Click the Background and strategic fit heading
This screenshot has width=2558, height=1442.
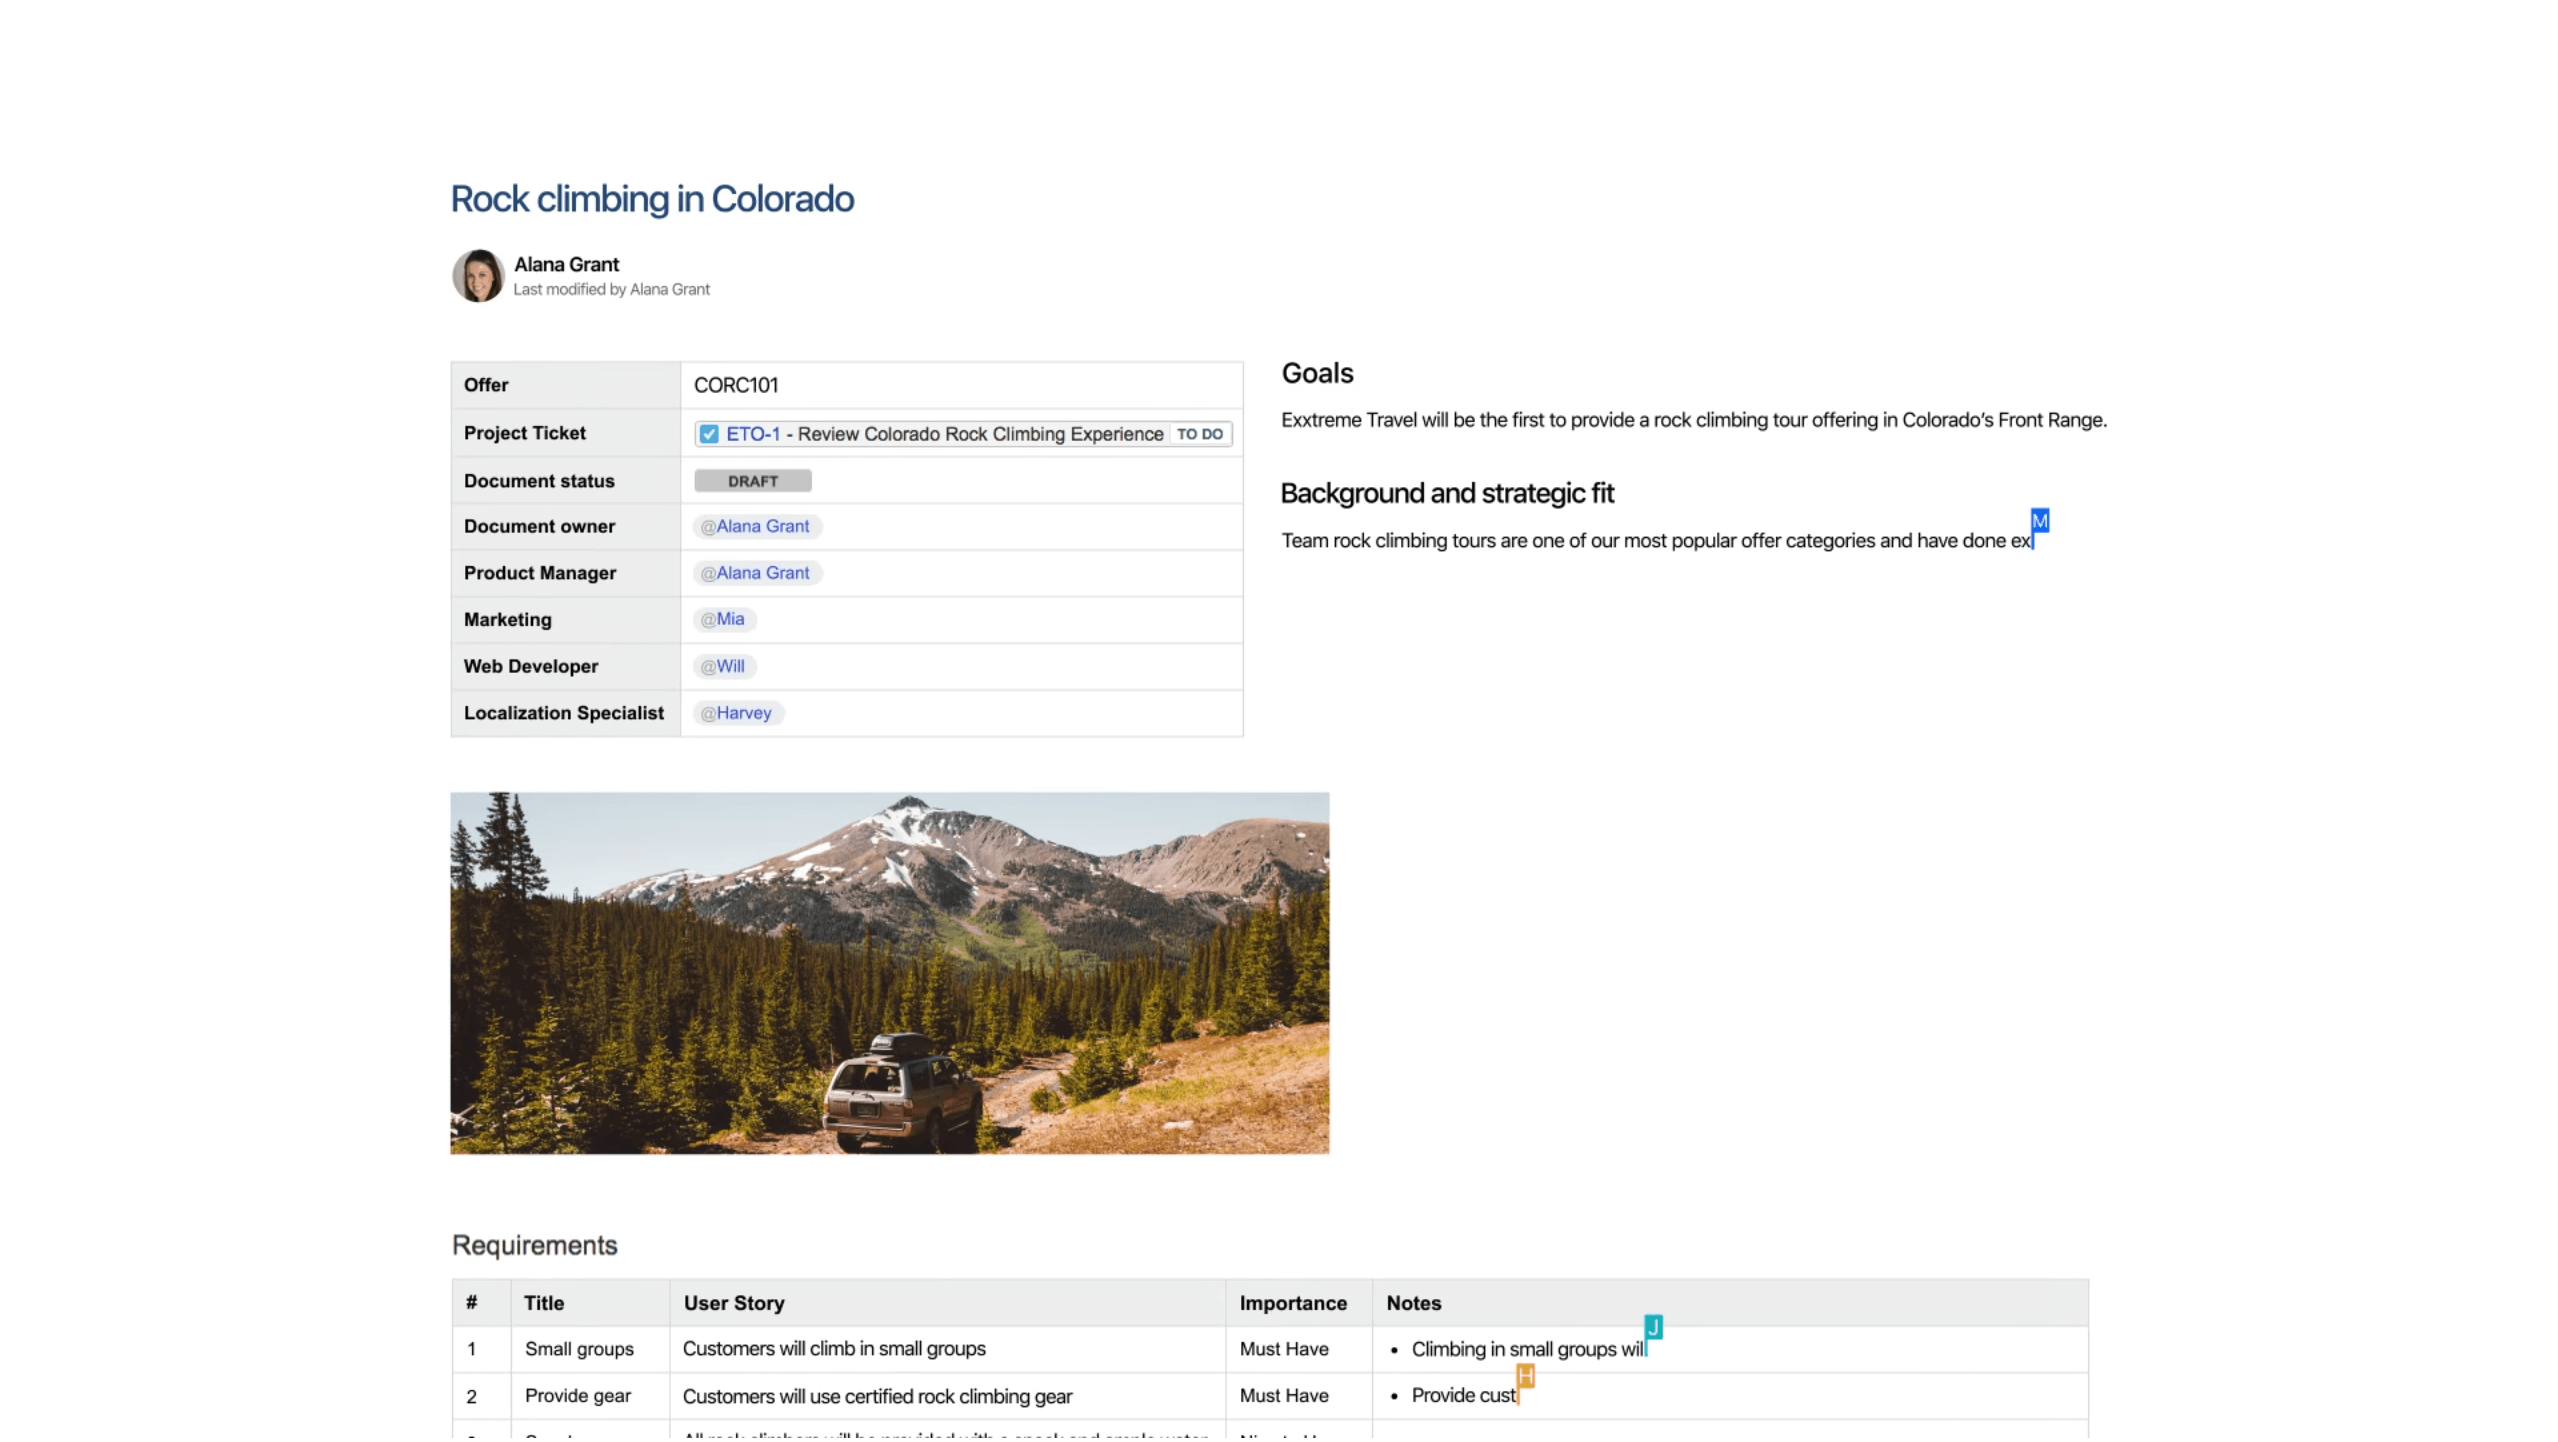(1446, 493)
